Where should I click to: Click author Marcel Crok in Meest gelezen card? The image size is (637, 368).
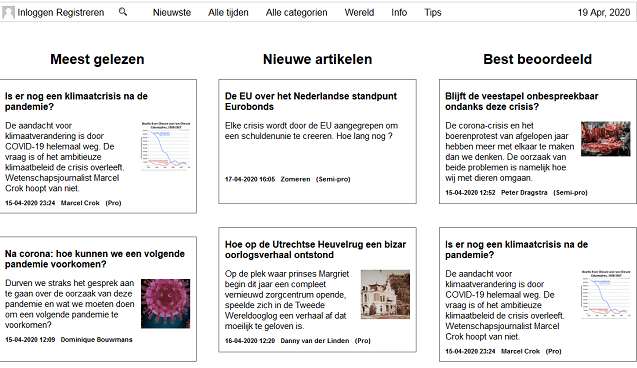click(80, 203)
